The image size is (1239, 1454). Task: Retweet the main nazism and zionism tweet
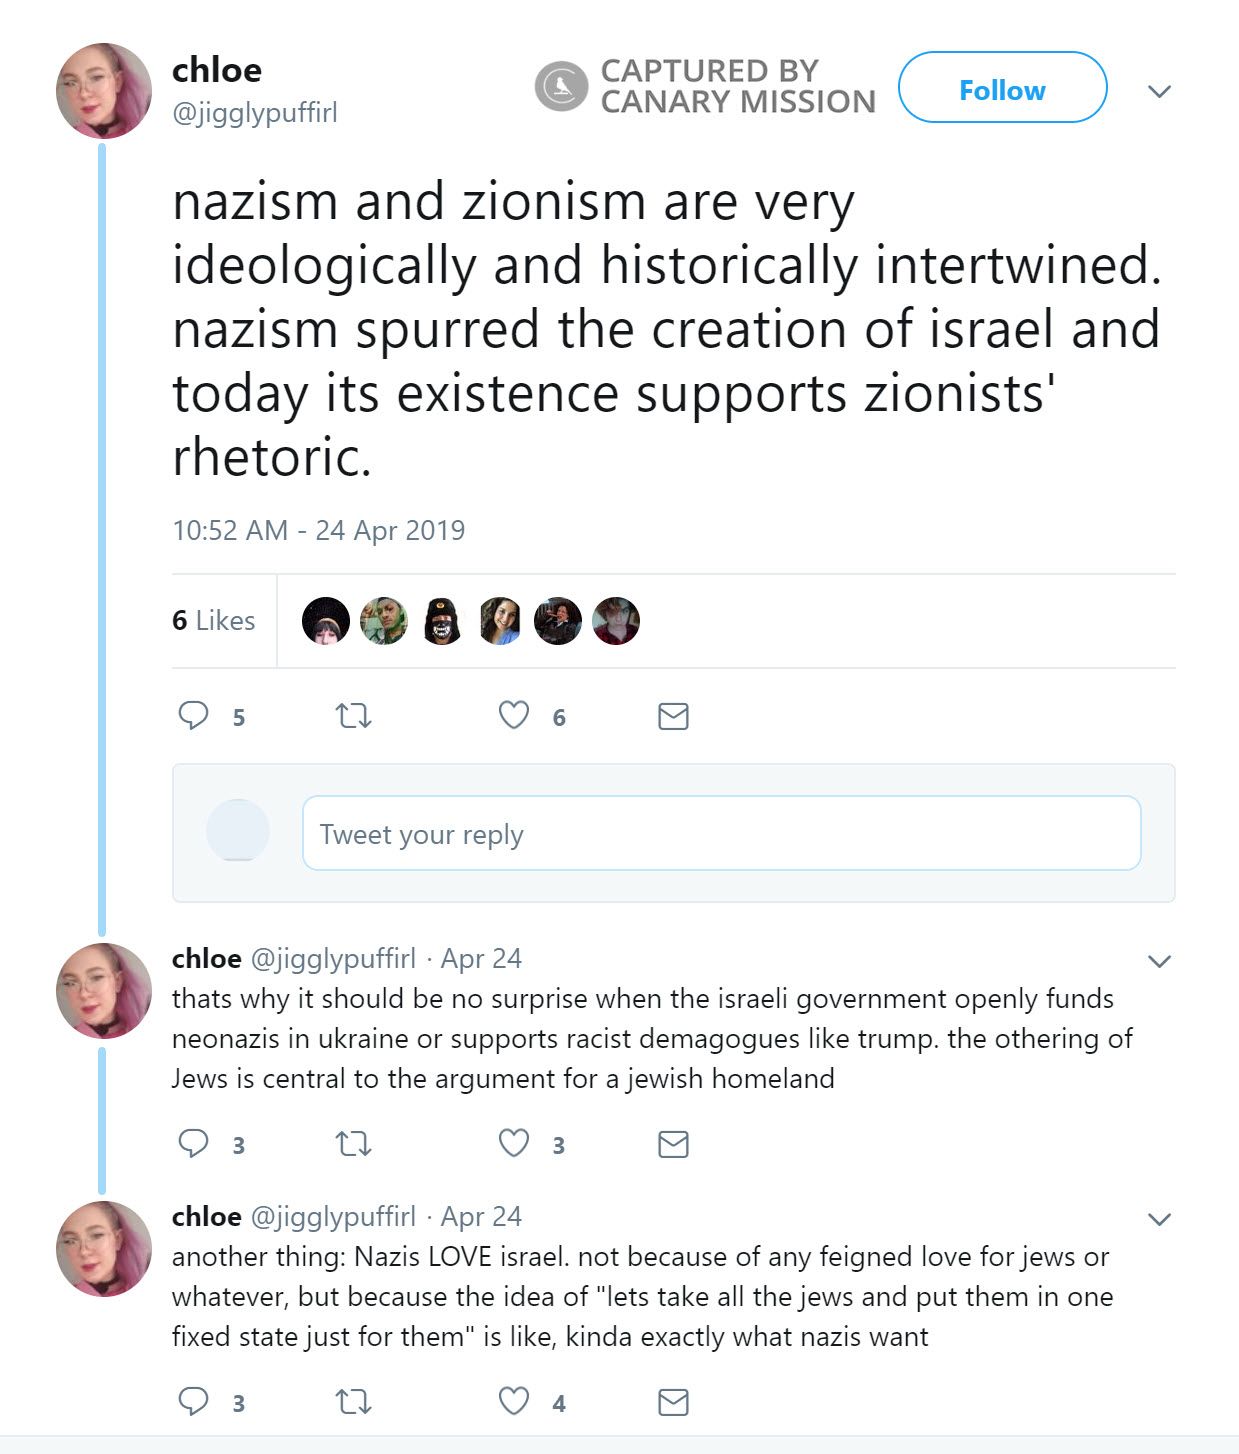pyautogui.click(x=353, y=716)
